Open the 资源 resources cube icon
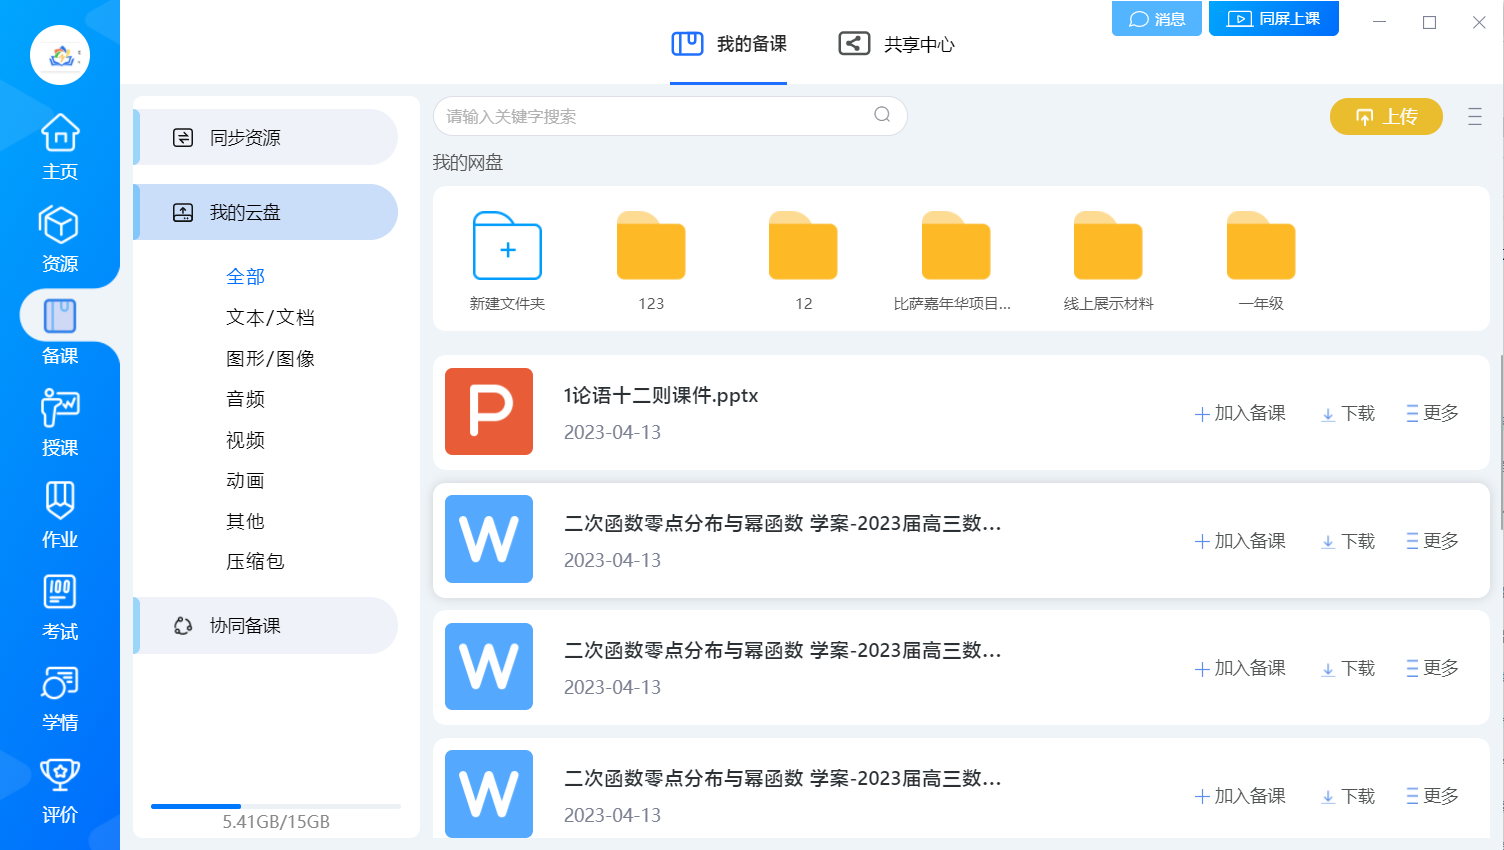Screen dimensions: 1504x850 tap(60, 226)
